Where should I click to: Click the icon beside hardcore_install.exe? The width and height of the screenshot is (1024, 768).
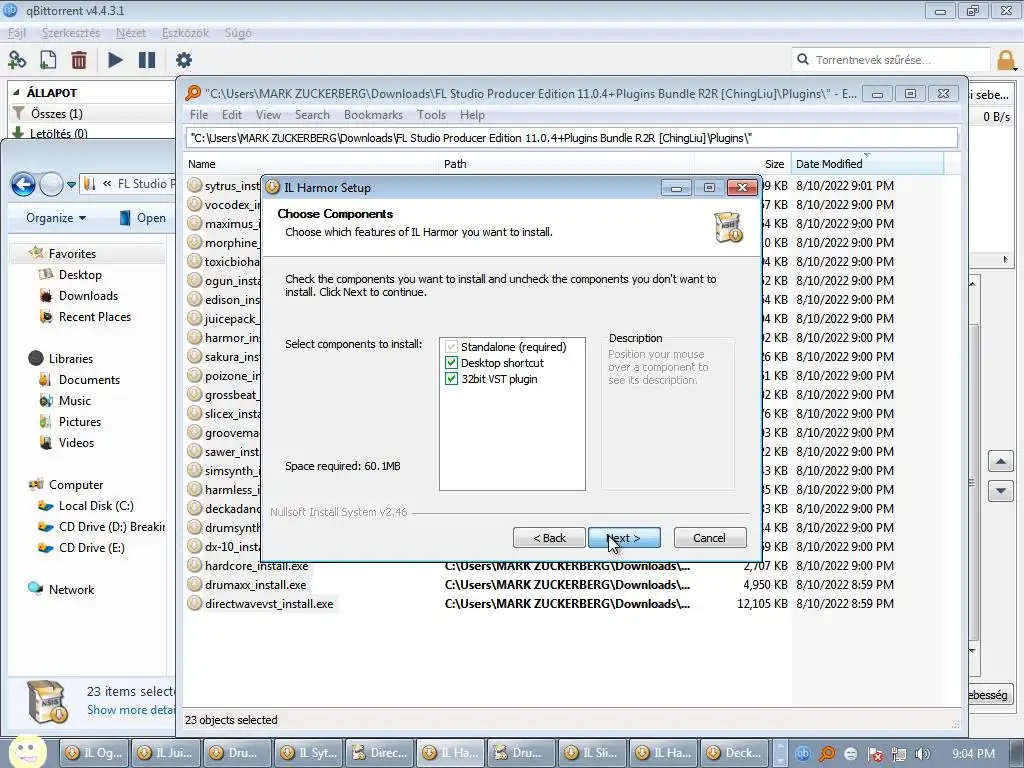click(x=195, y=566)
